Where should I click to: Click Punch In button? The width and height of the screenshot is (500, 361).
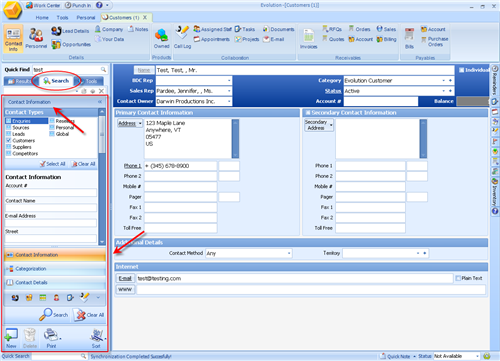(78, 5)
